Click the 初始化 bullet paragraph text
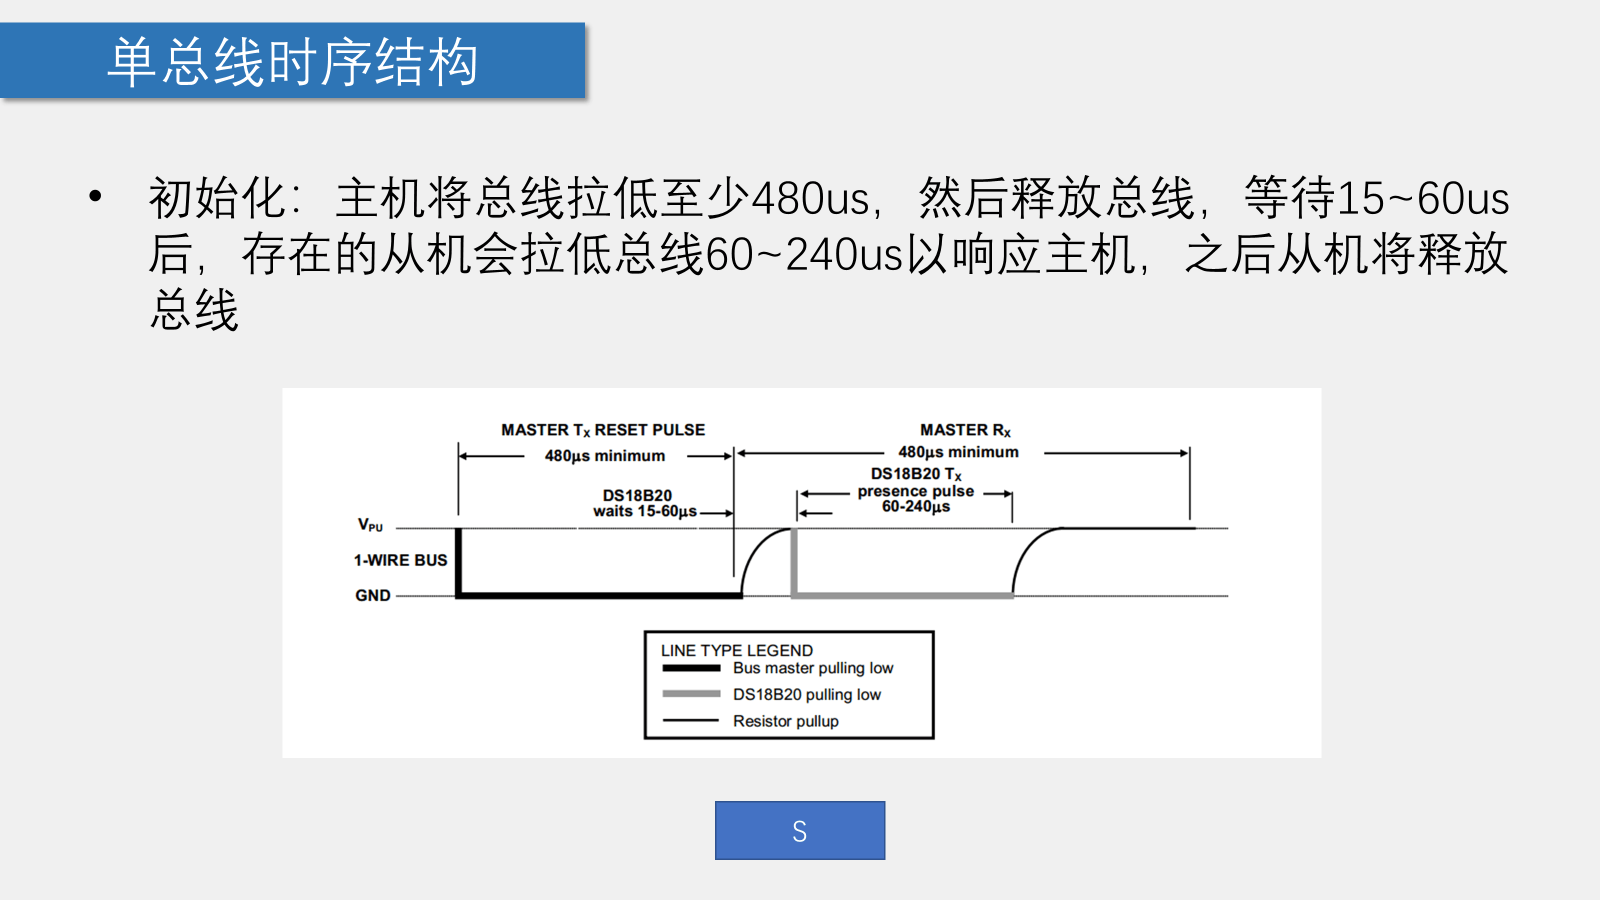Screen dimensions: 1600x900 [828, 252]
